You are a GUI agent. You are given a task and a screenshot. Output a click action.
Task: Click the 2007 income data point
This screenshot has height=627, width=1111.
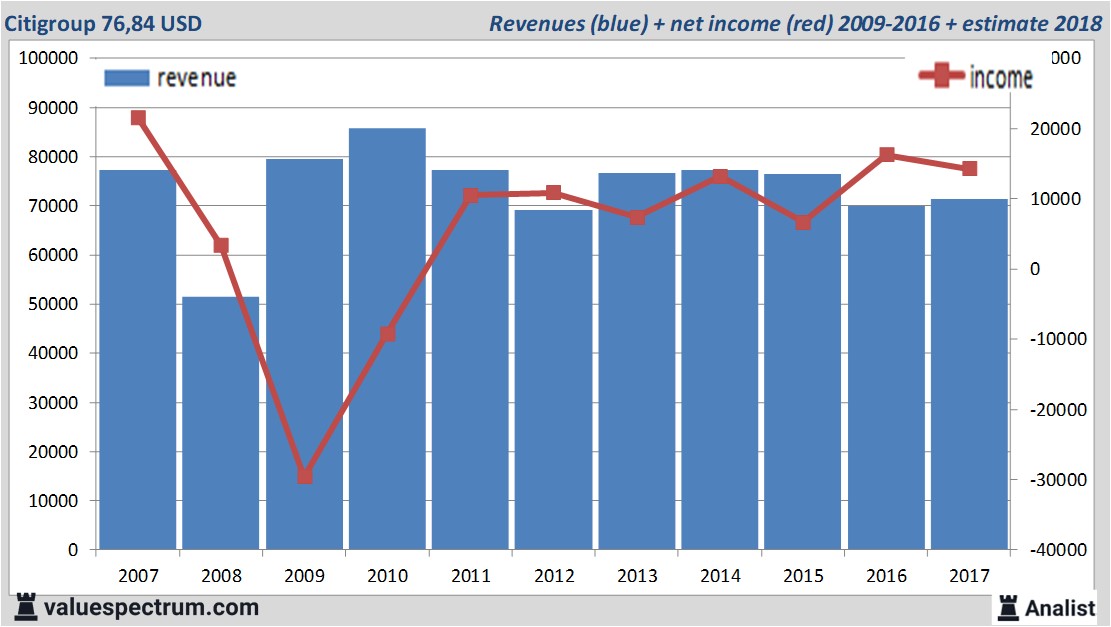[x=138, y=118]
